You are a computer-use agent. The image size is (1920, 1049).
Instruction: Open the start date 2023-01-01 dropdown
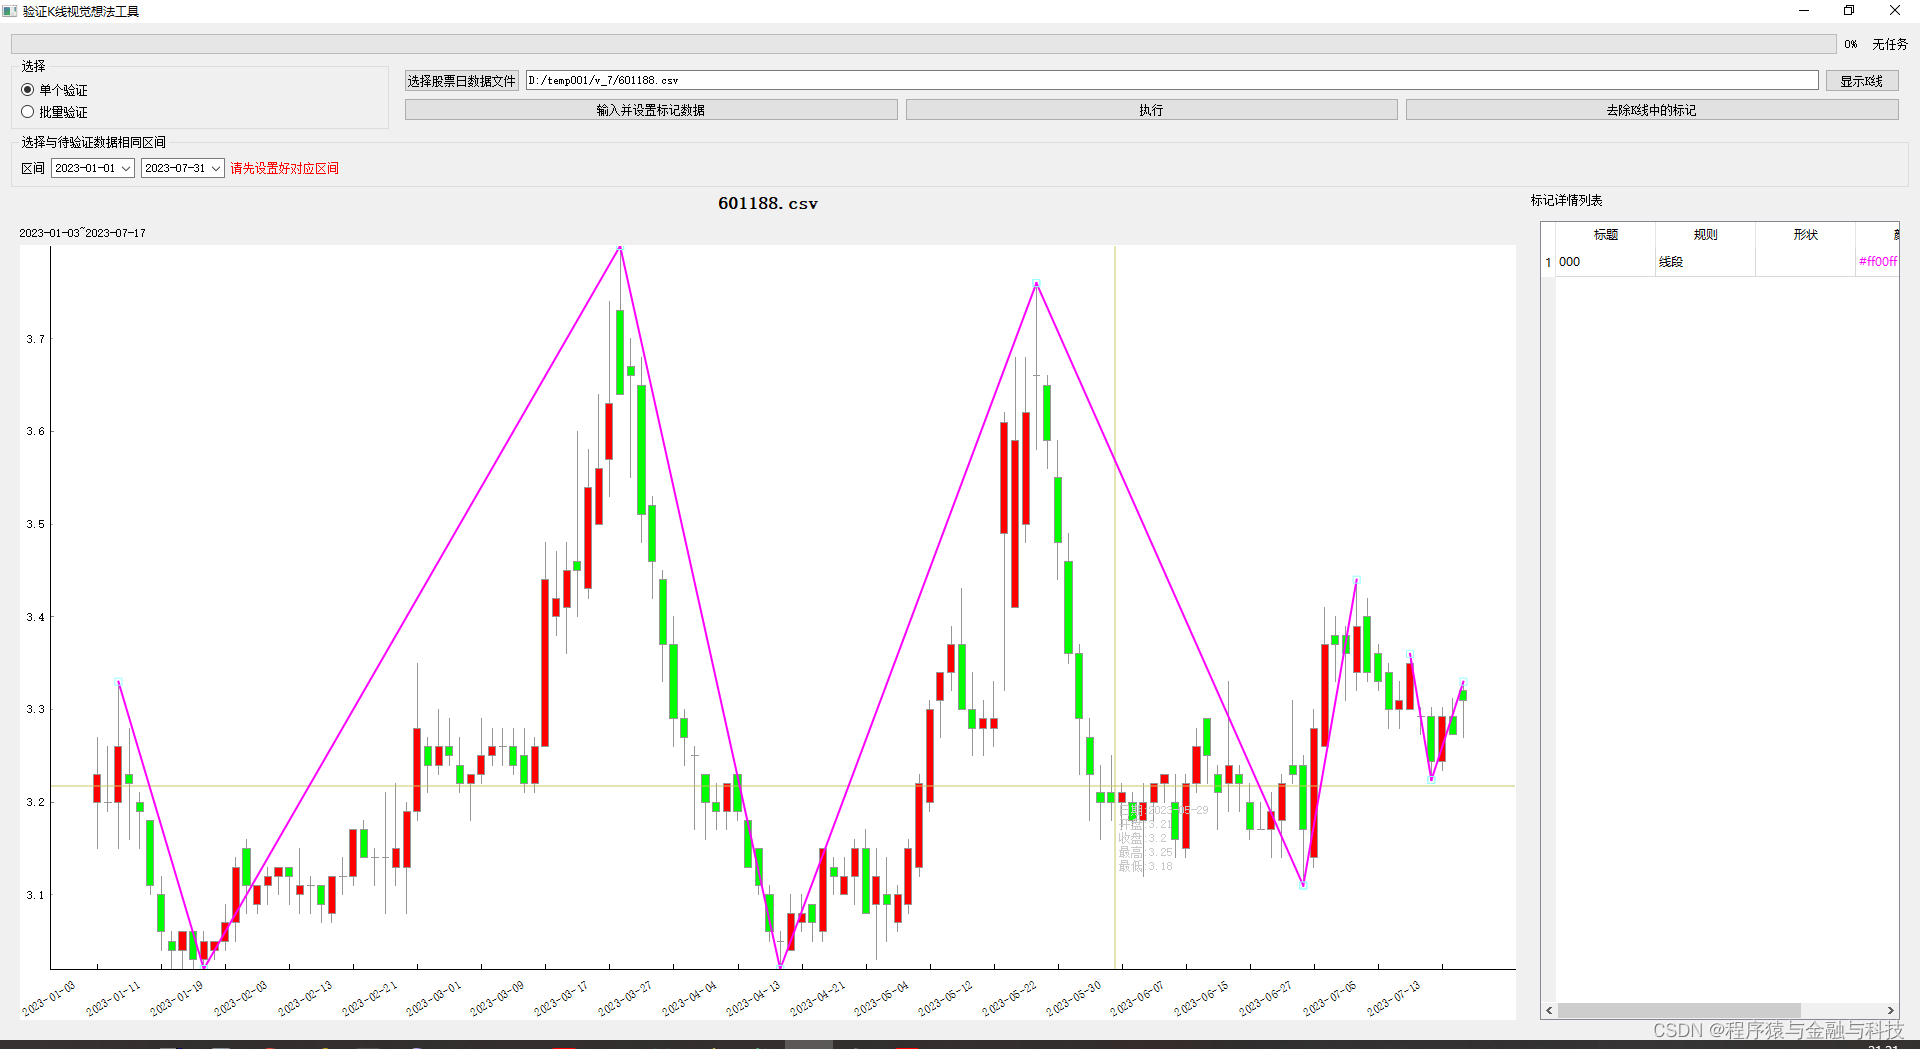click(92, 168)
